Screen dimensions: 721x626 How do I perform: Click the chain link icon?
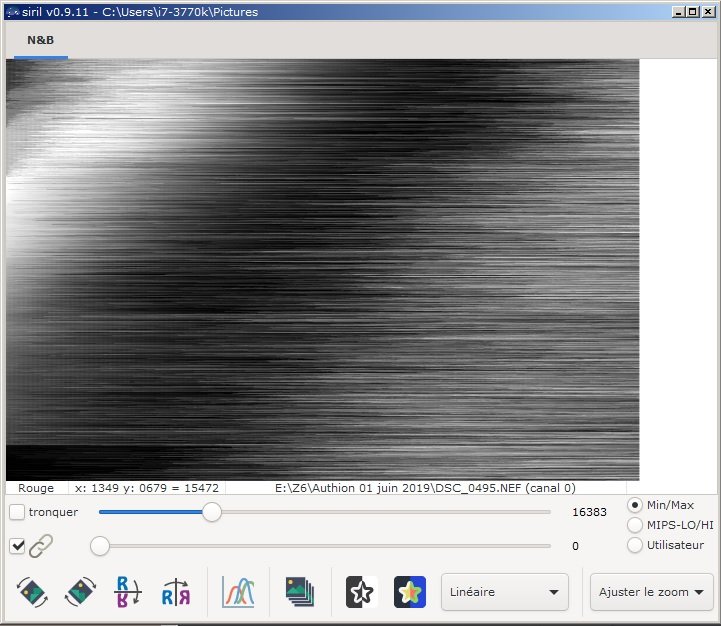[41, 546]
